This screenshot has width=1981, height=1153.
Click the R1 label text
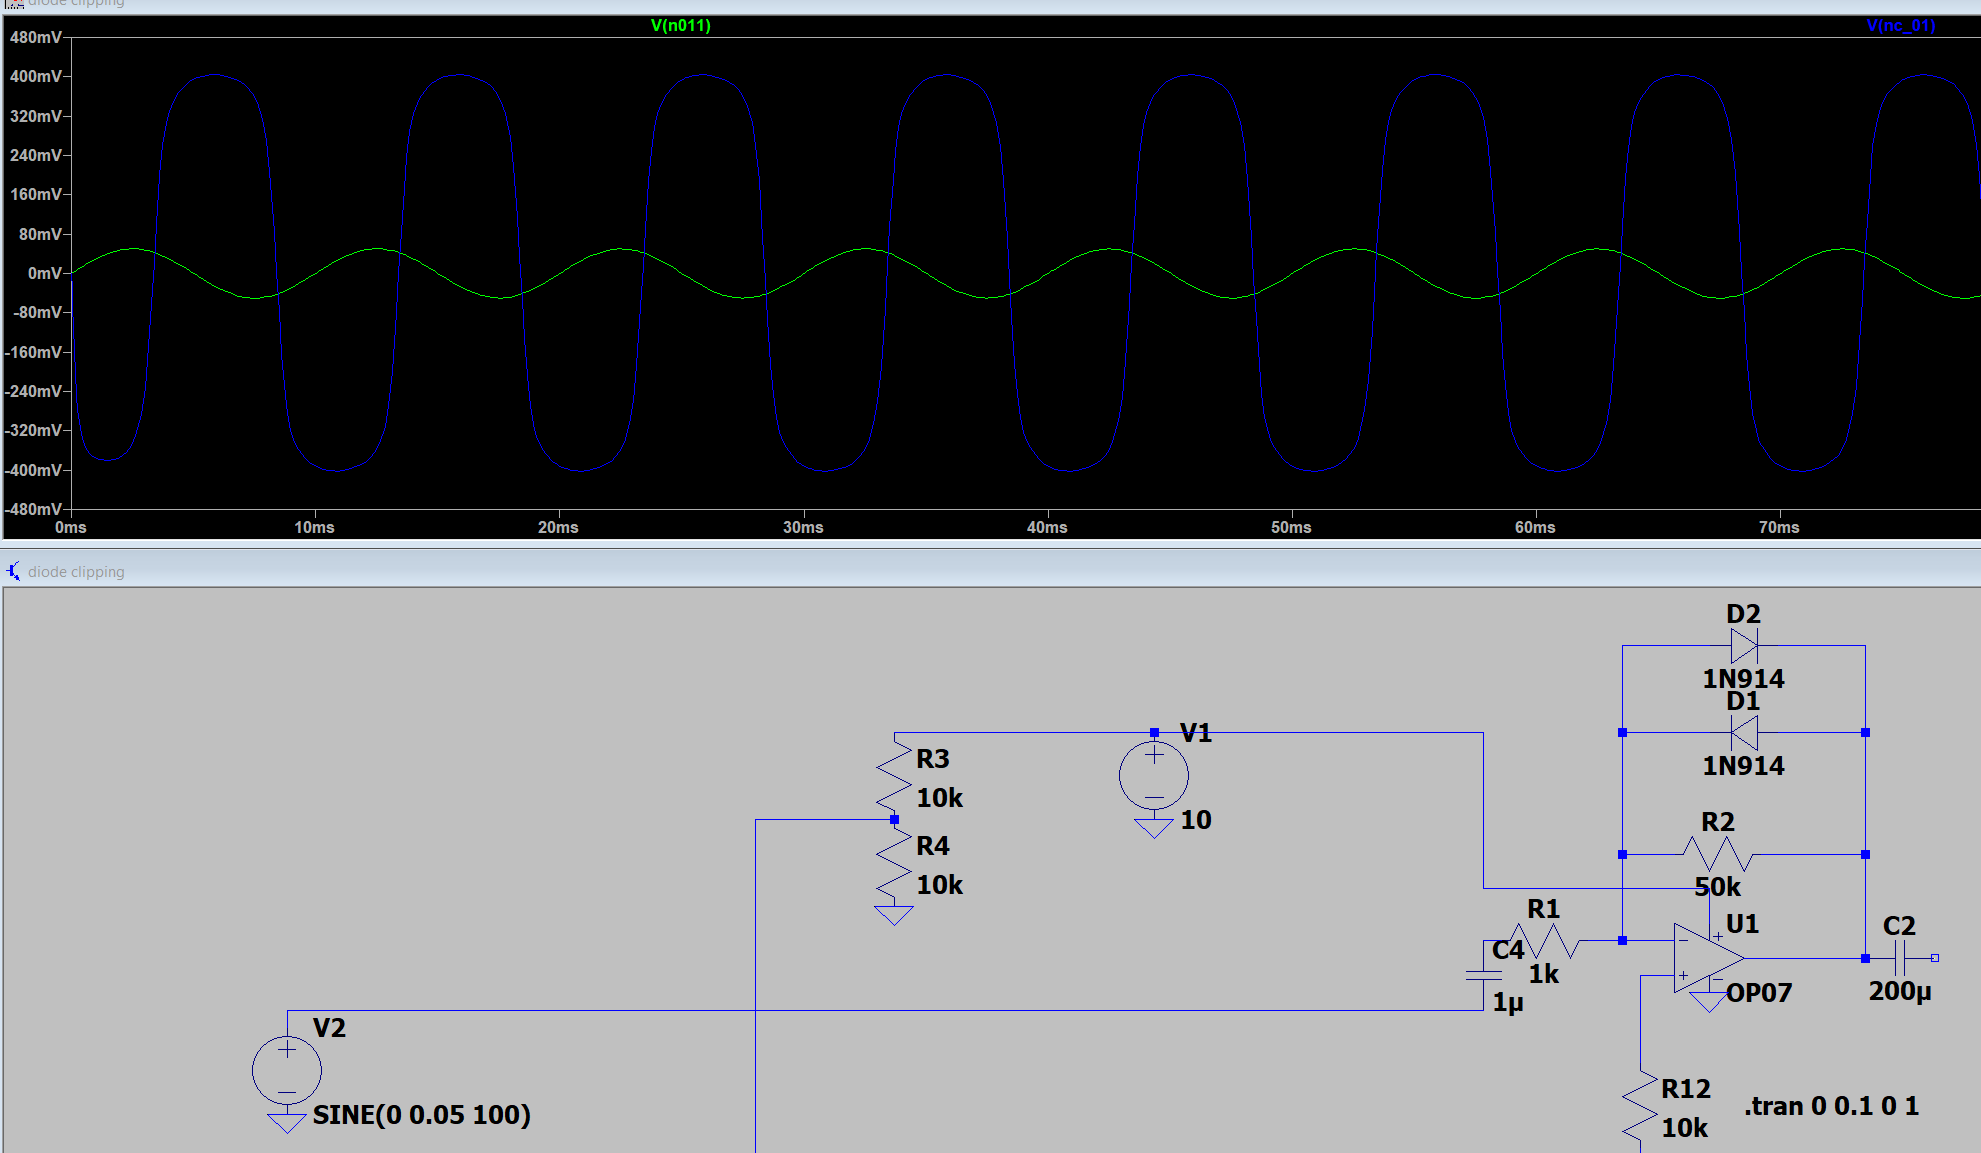click(1543, 909)
